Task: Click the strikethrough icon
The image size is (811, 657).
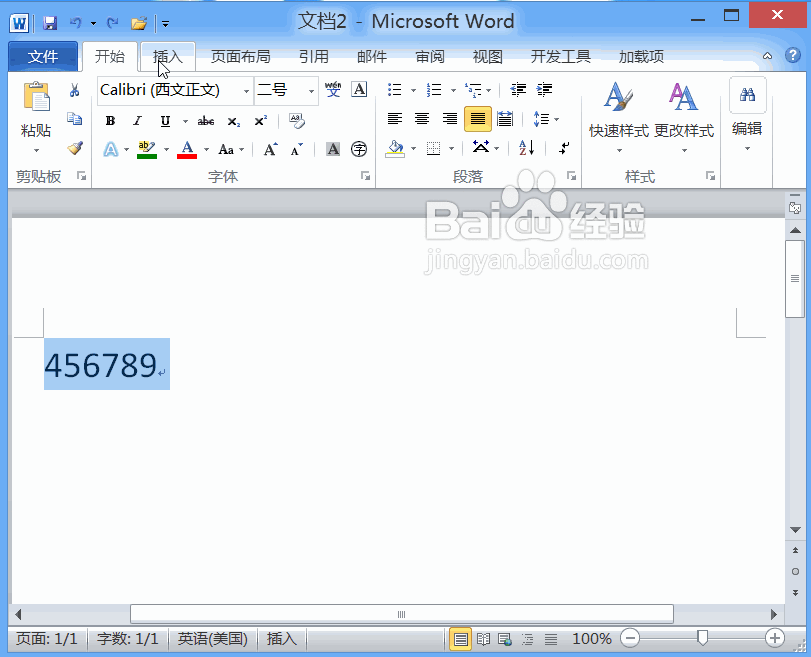Action: pos(205,121)
